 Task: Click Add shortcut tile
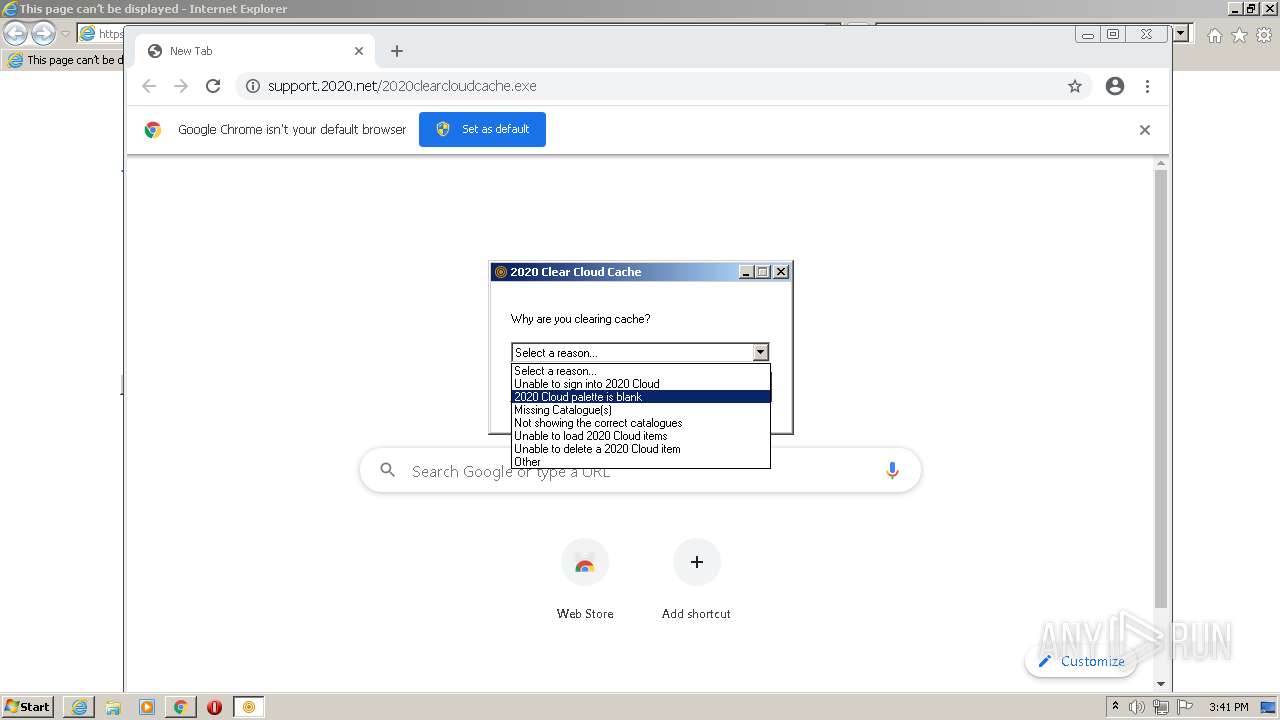tap(697, 579)
